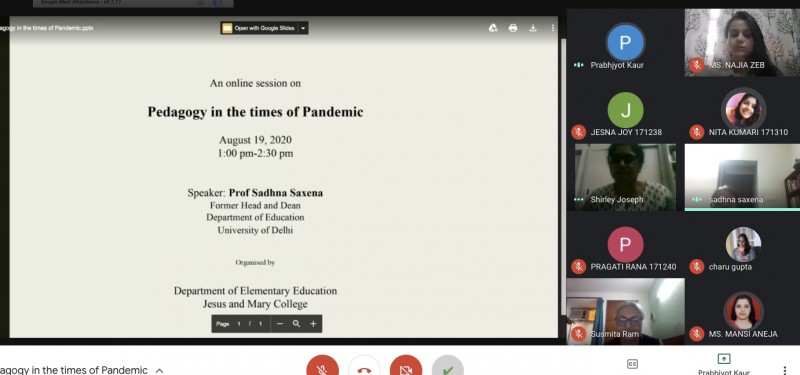Click audio indicator beside Prabhjyot Kaur
Viewport: 800px width, 375px height.
(578, 65)
